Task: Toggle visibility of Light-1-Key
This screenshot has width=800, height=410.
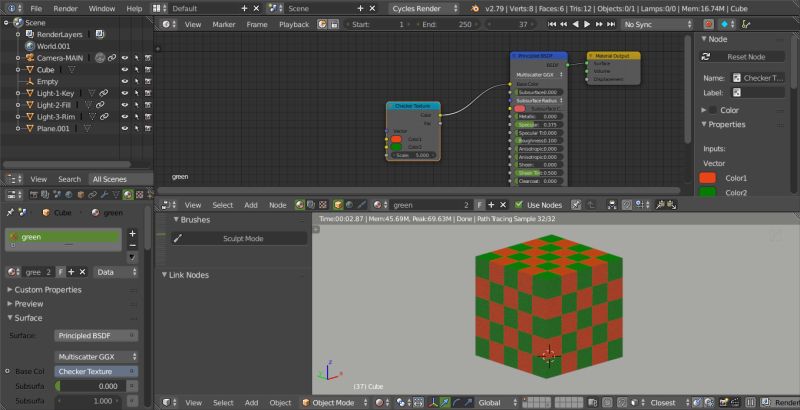Action: [x=124, y=93]
